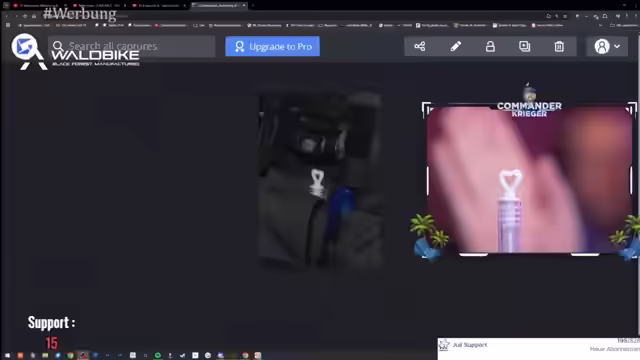Open the account avatar dropdown menu
640x360 pixels.
(x=607, y=47)
